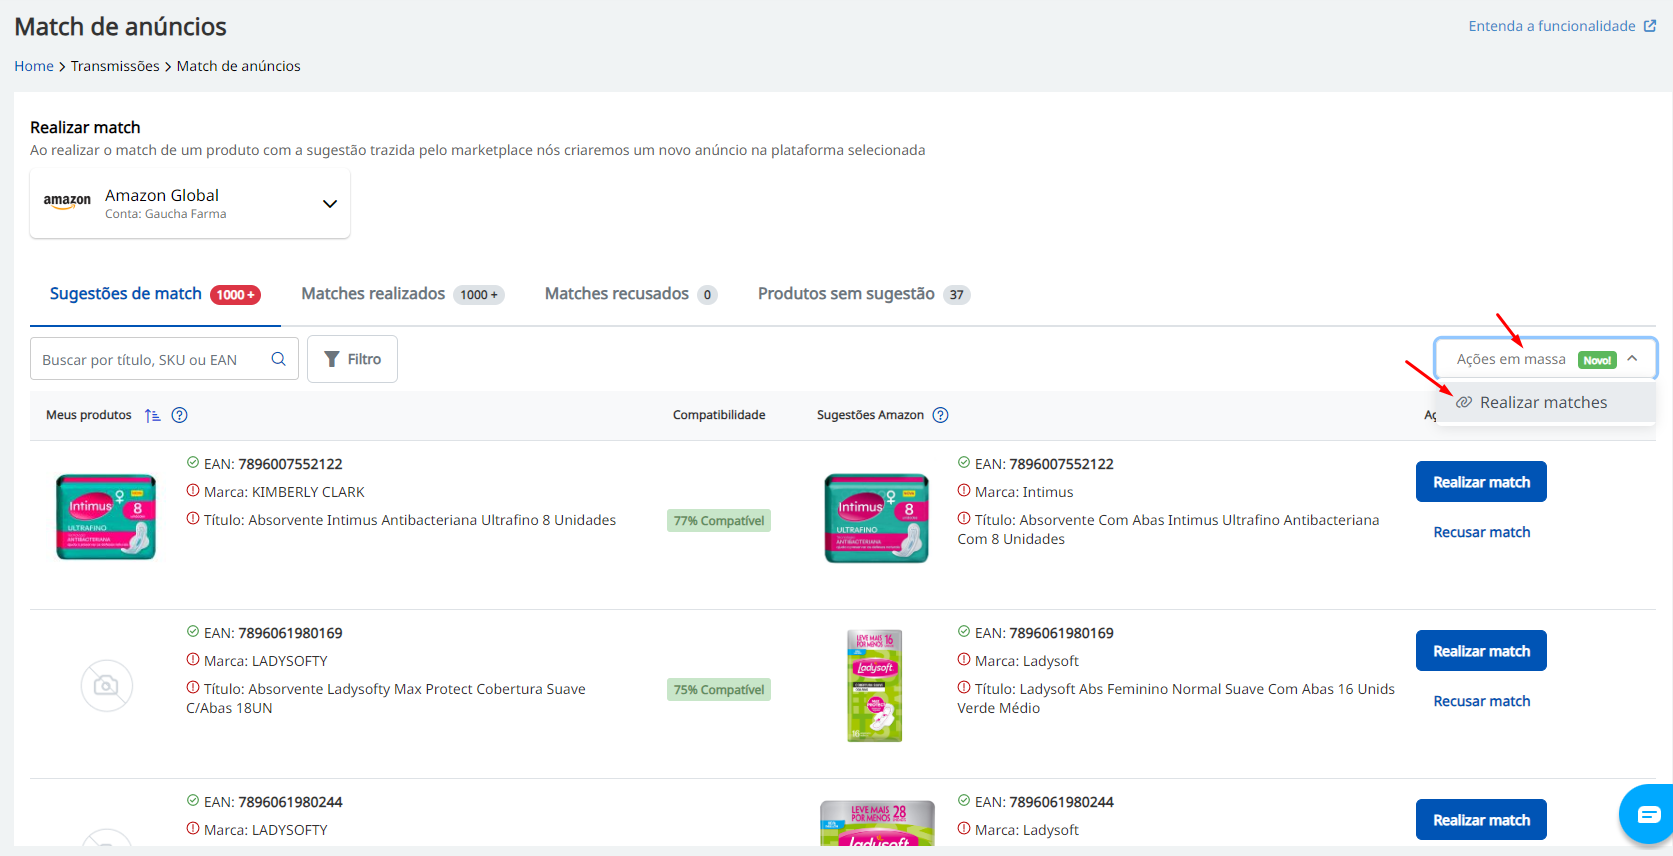This screenshot has height=856, width=1673.
Task: Click Recusar match for Intimus product
Action: tap(1482, 532)
